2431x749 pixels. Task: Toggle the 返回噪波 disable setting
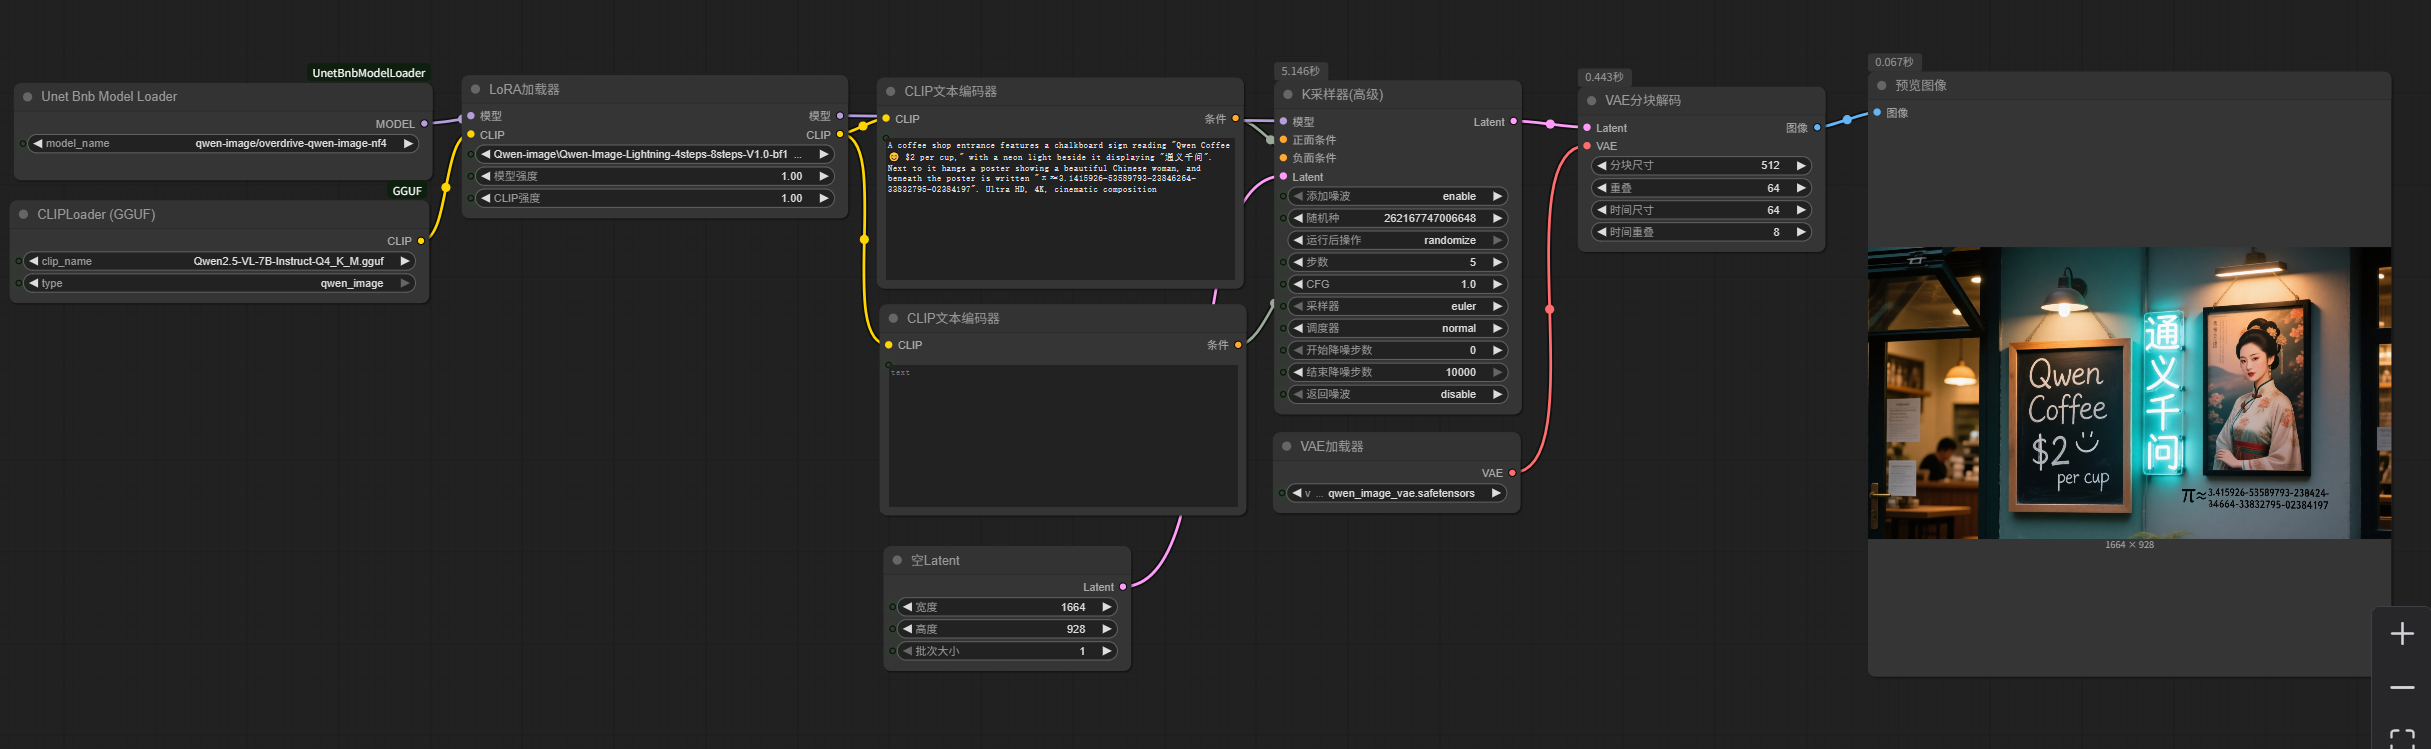[x=1398, y=394]
